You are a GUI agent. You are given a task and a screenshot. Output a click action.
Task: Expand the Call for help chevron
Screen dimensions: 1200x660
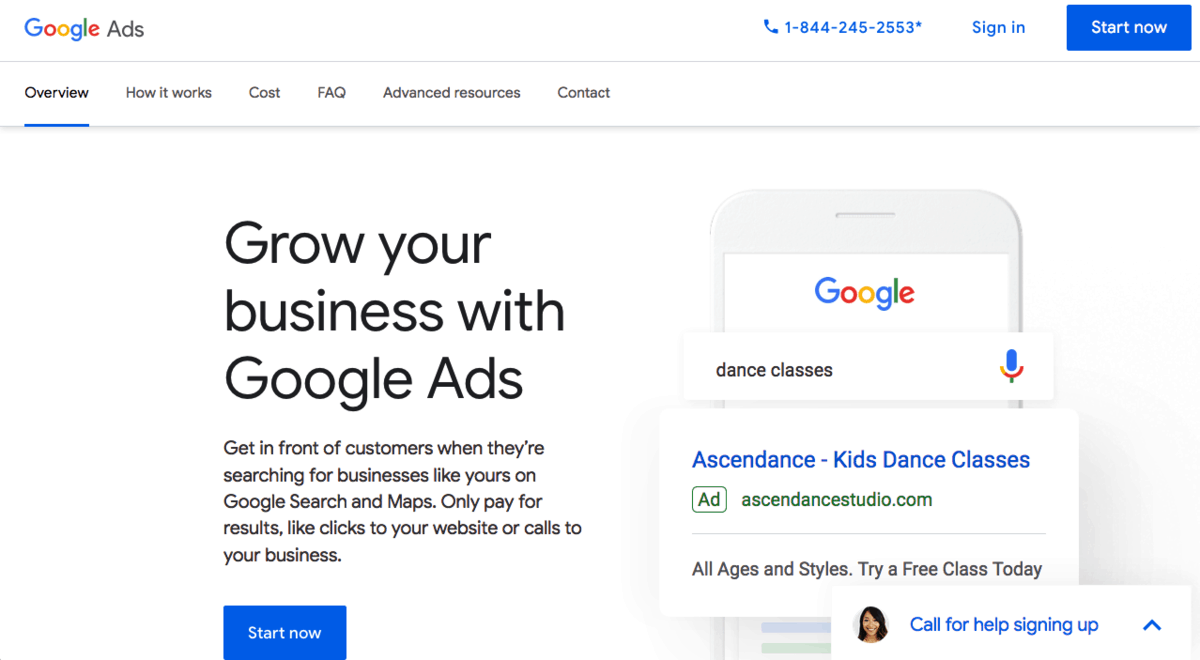click(1152, 625)
